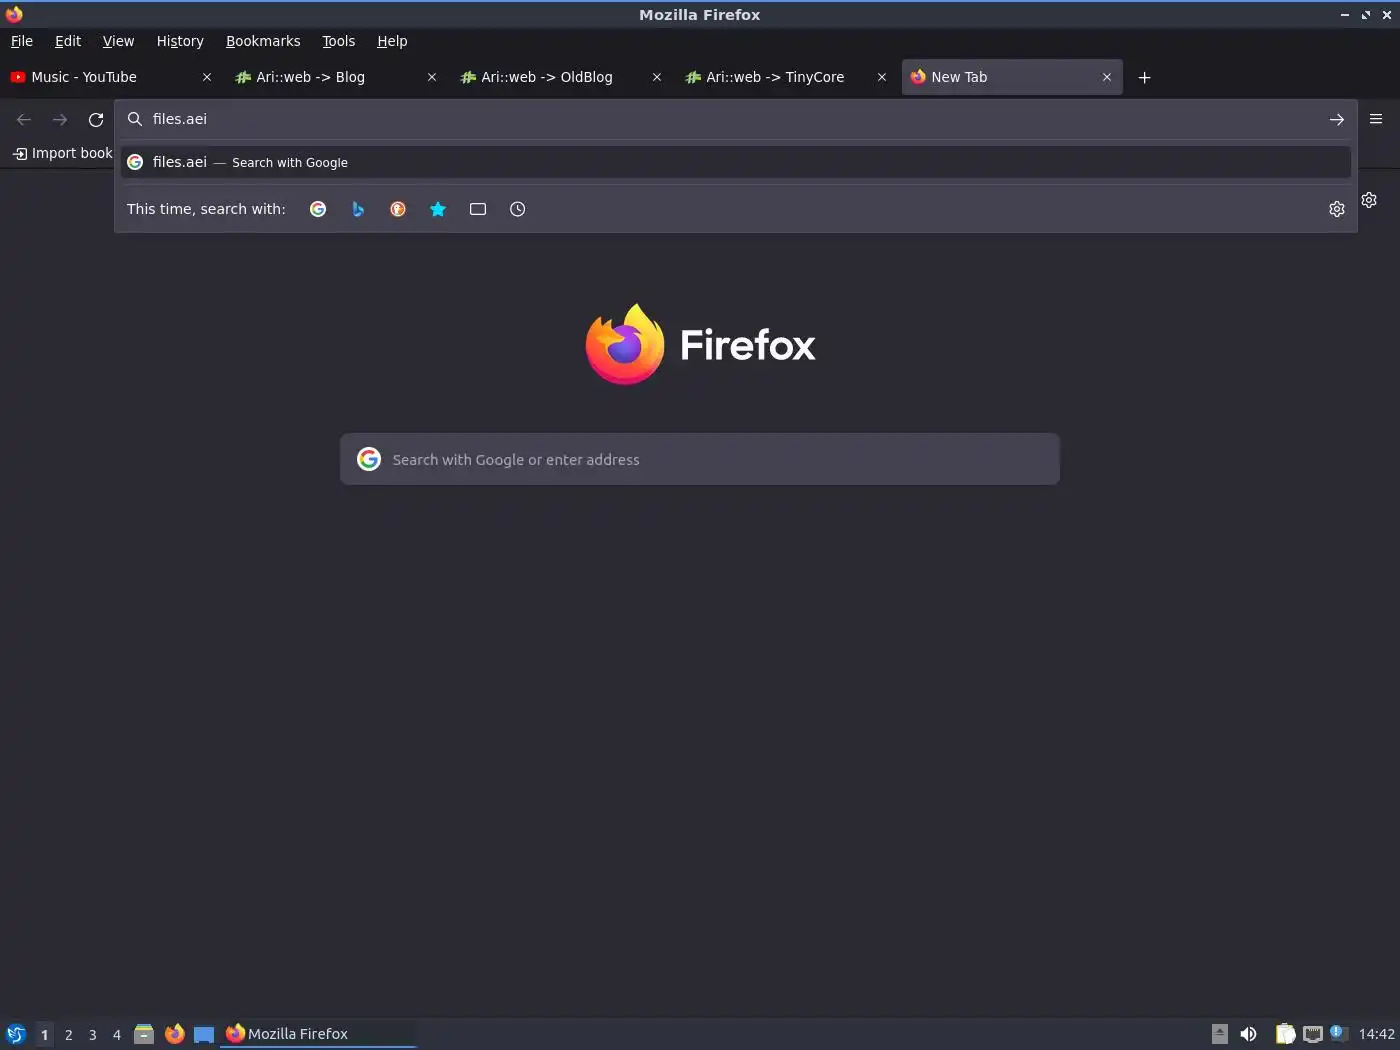Show desktop using taskbar blue icon
This screenshot has height=1050, width=1400.
click(x=204, y=1034)
